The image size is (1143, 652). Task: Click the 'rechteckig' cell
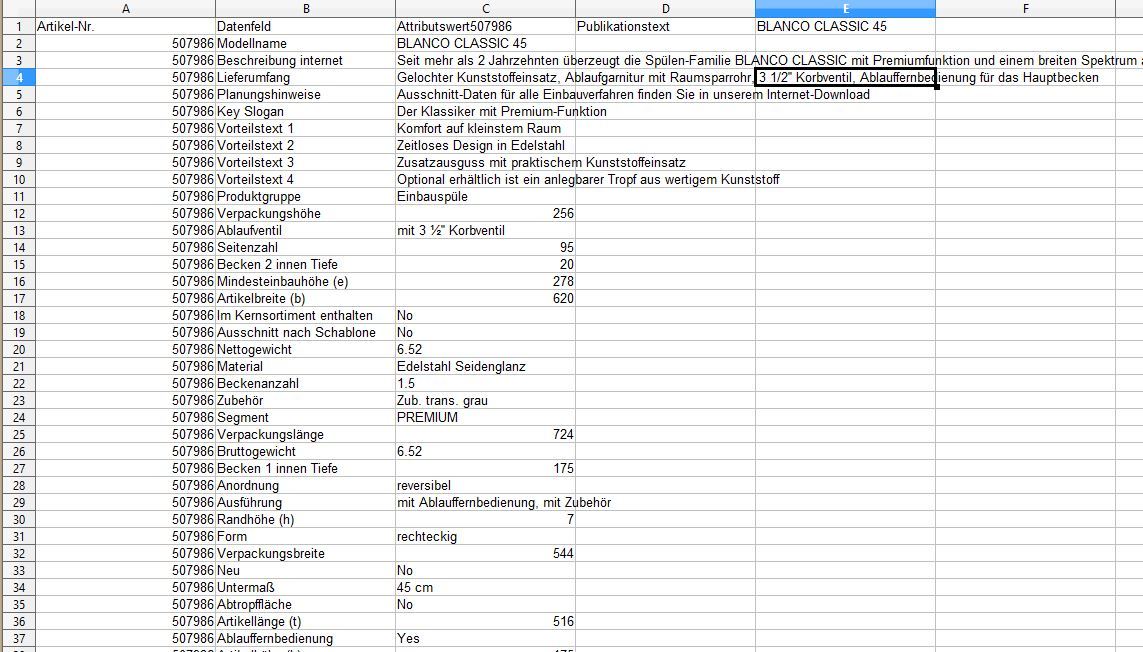coord(485,537)
